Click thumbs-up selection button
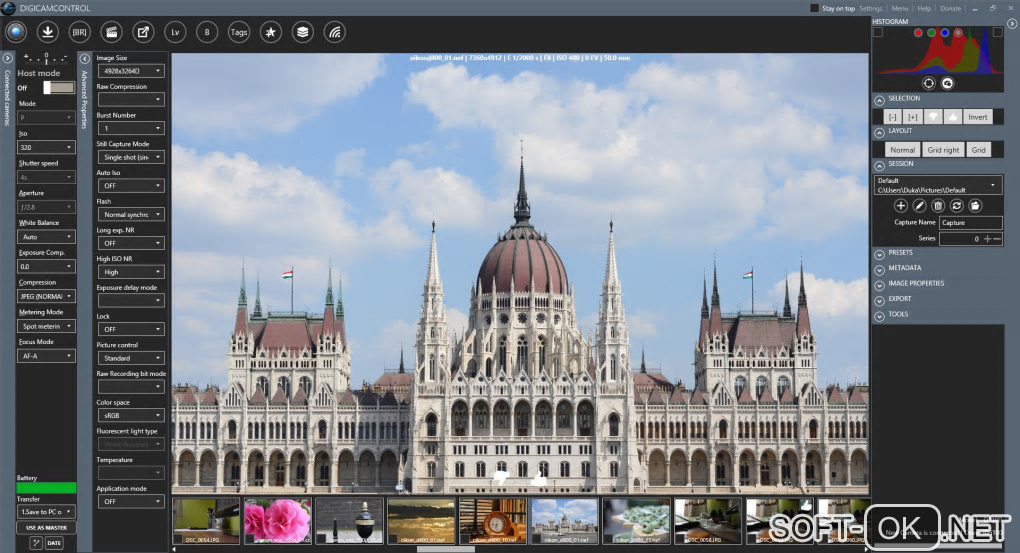1020x553 pixels. pos(952,117)
